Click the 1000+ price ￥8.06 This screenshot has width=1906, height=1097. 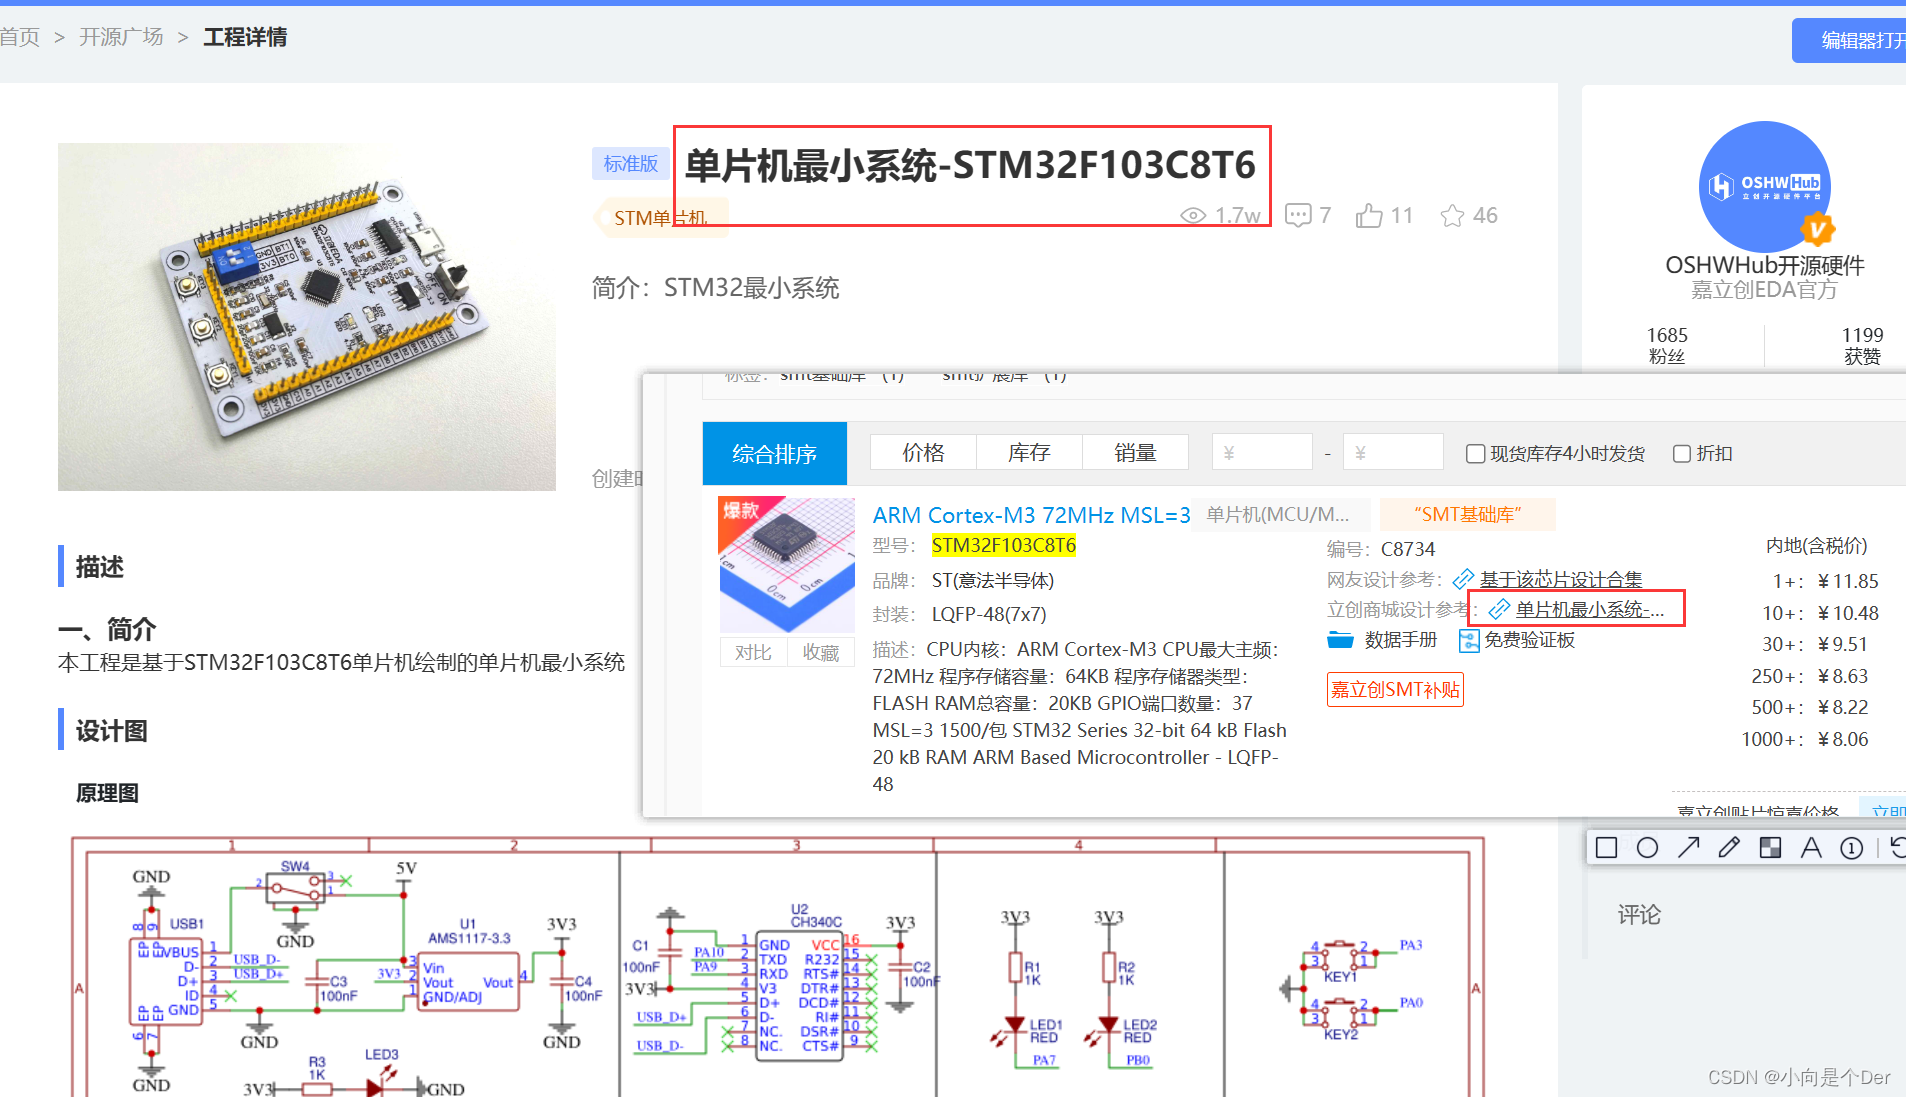[1843, 739]
